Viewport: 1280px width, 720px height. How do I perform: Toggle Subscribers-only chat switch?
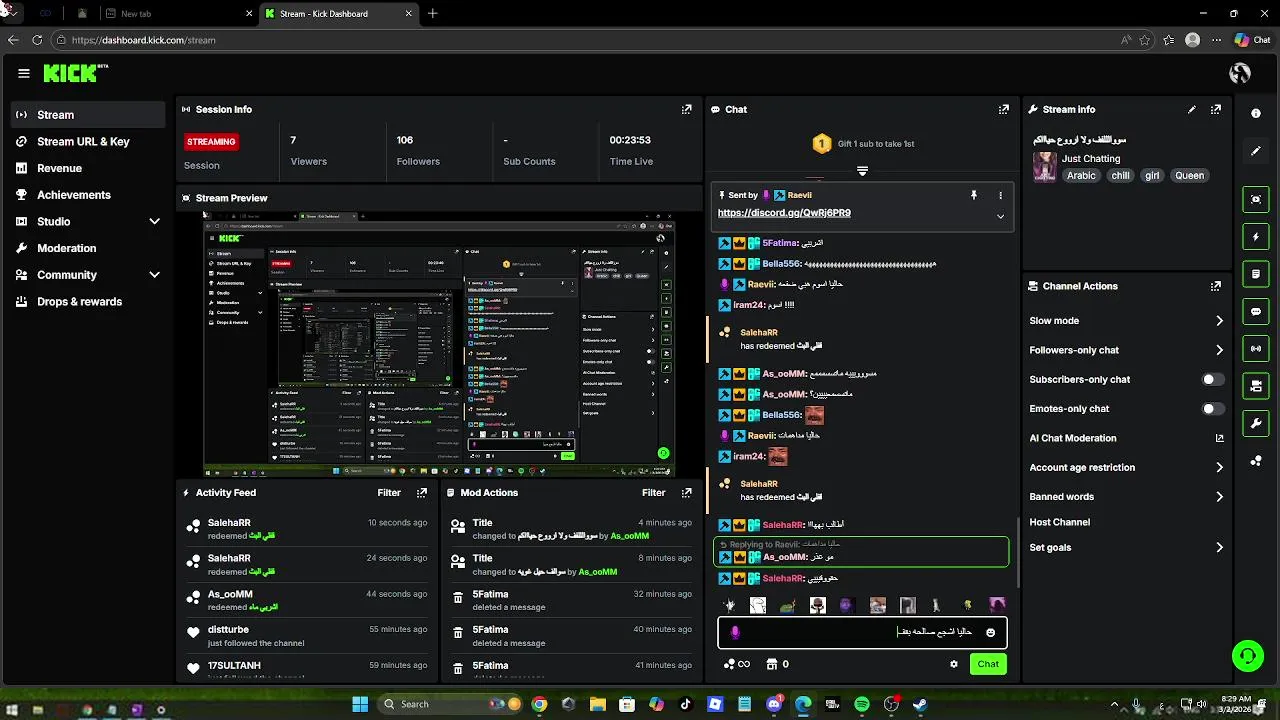pos(1213,379)
